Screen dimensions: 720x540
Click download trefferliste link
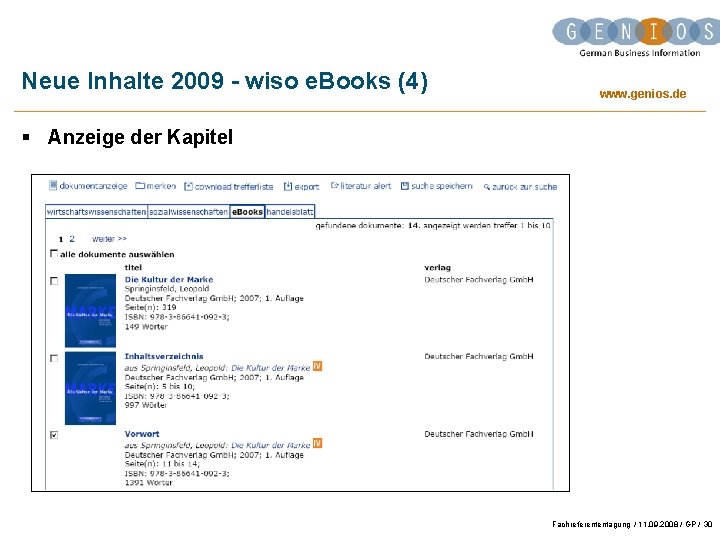click(x=234, y=187)
